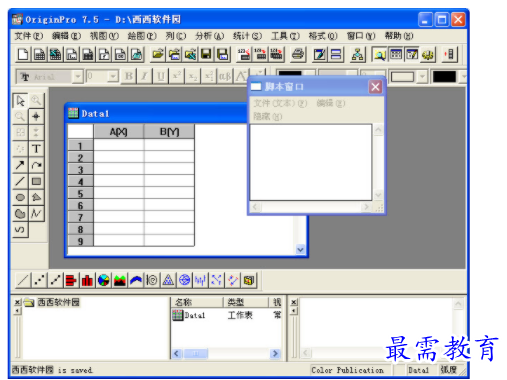The width and height of the screenshot is (507, 380).
Task: Open the 绘图(P) menu
Action: [x=142, y=36]
